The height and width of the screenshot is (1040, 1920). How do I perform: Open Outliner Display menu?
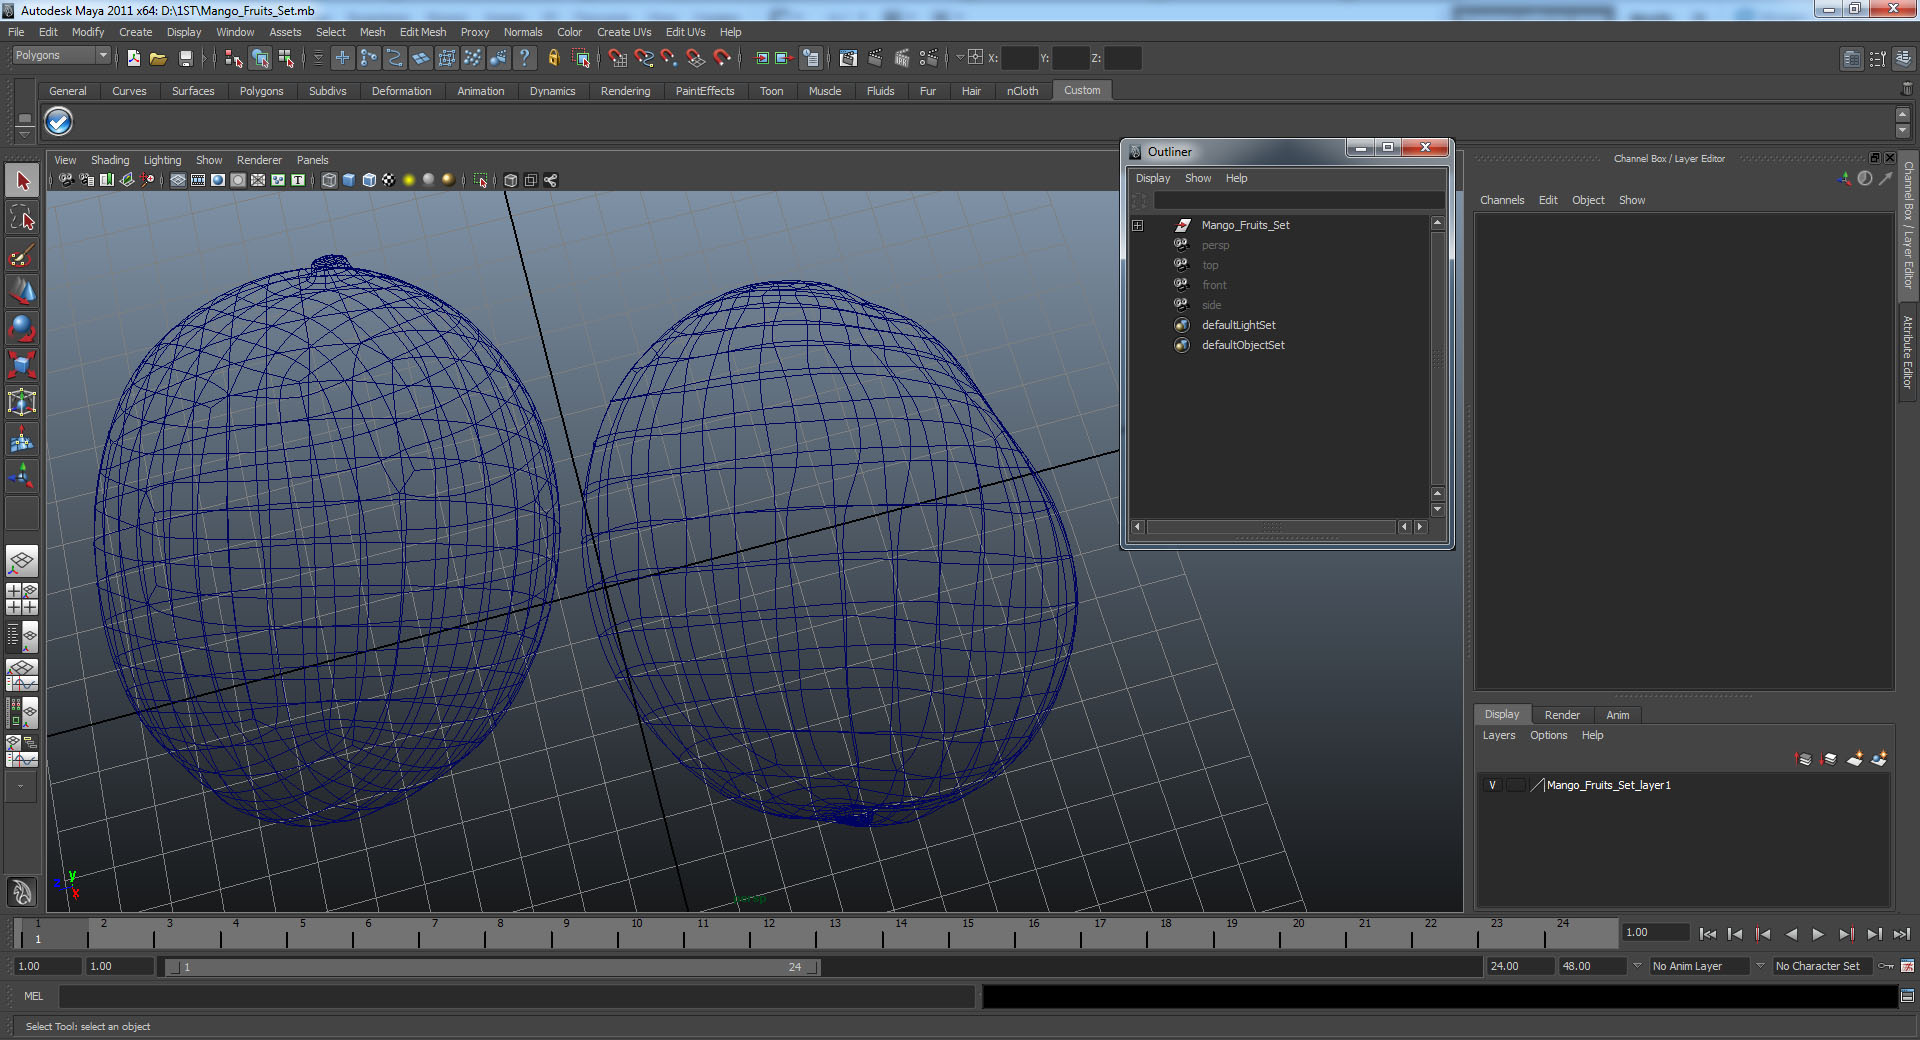(1152, 178)
